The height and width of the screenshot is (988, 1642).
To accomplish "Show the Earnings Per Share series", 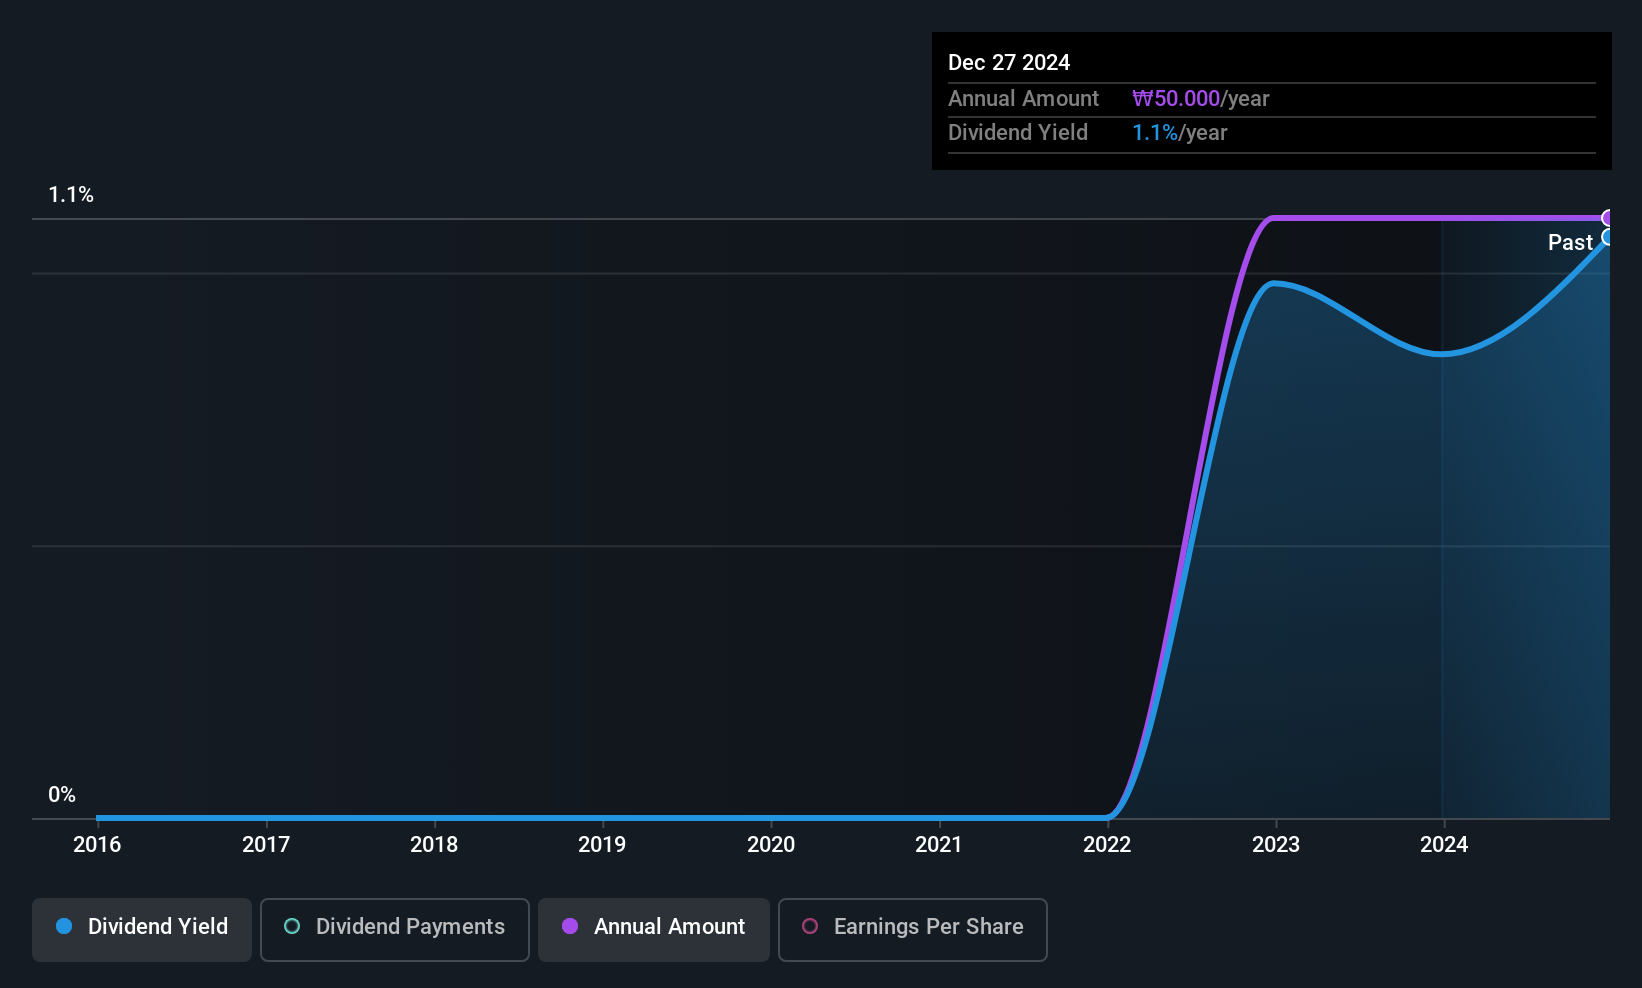I will click(913, 930).
